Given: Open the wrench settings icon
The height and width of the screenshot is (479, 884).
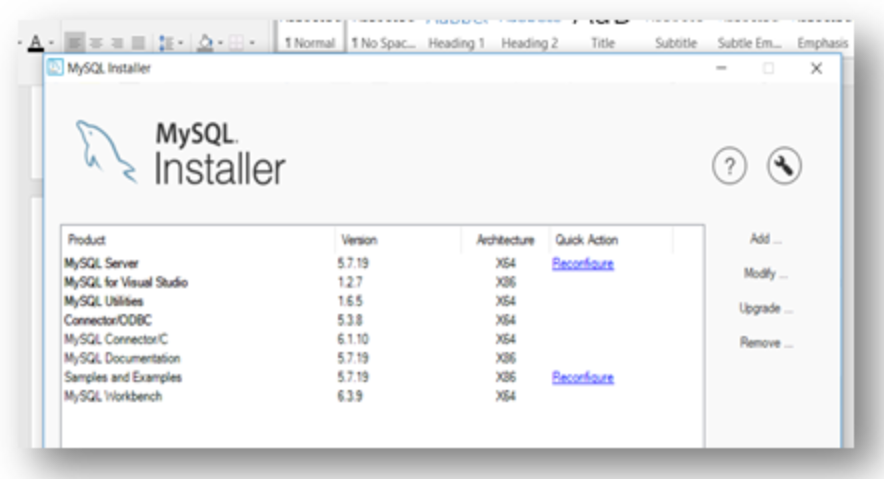Looking at the screenshot, I should (784, 166).
